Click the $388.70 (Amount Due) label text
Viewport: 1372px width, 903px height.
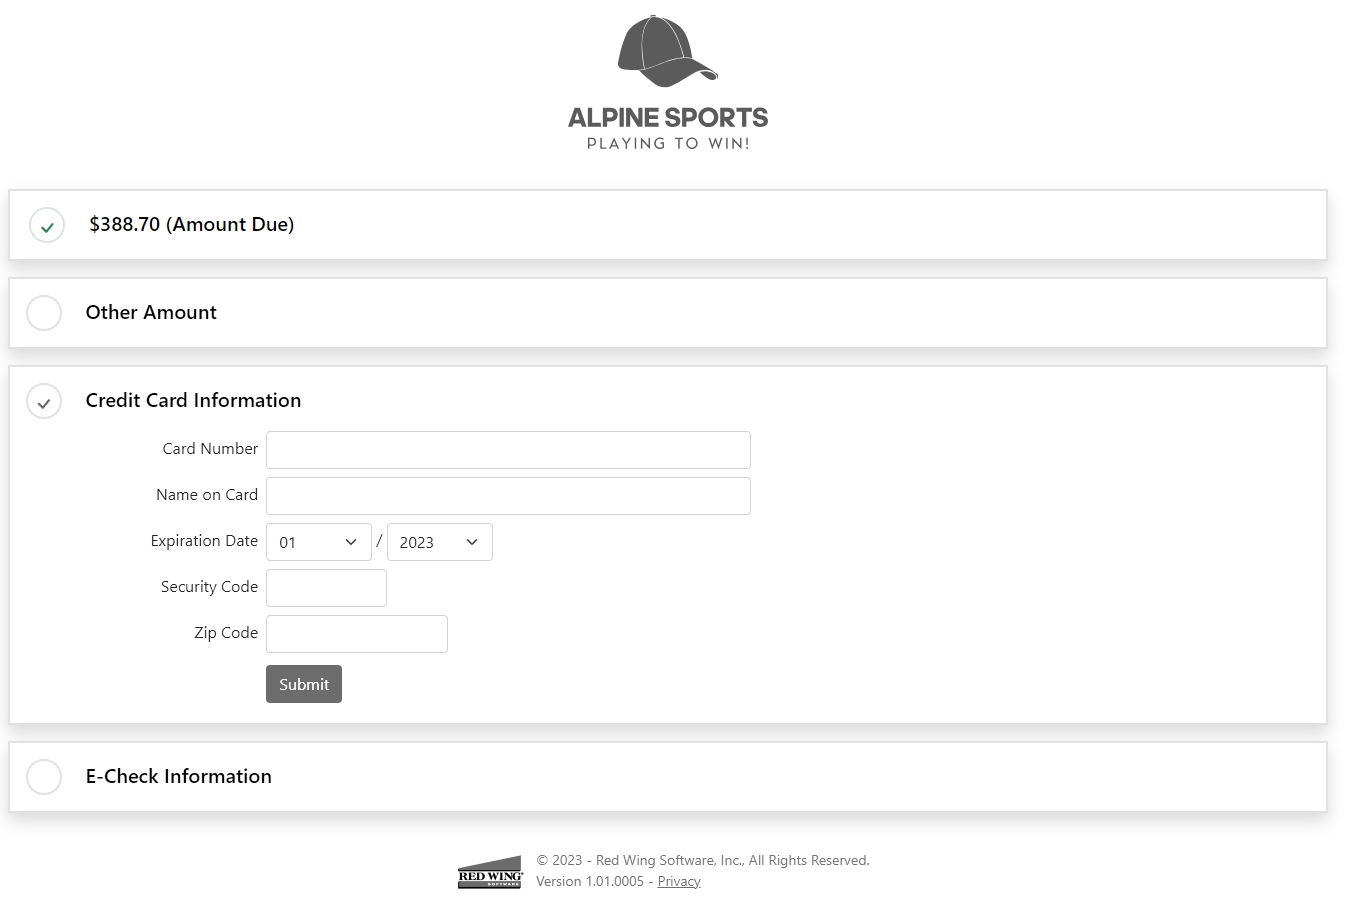click(x=191, y=225)
